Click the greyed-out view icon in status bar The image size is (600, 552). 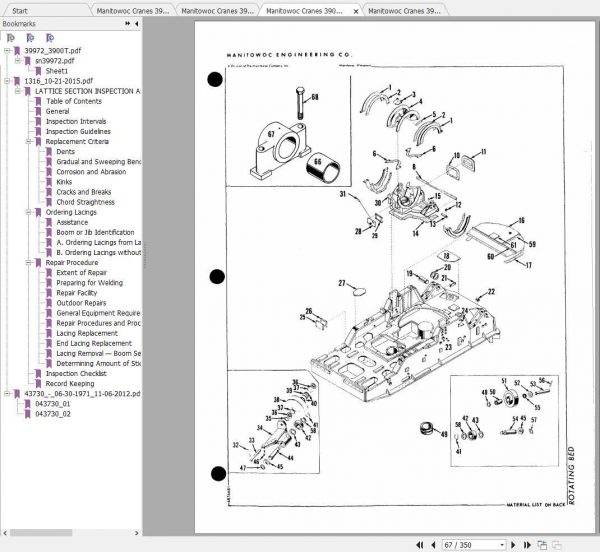[x=556, y=545]
